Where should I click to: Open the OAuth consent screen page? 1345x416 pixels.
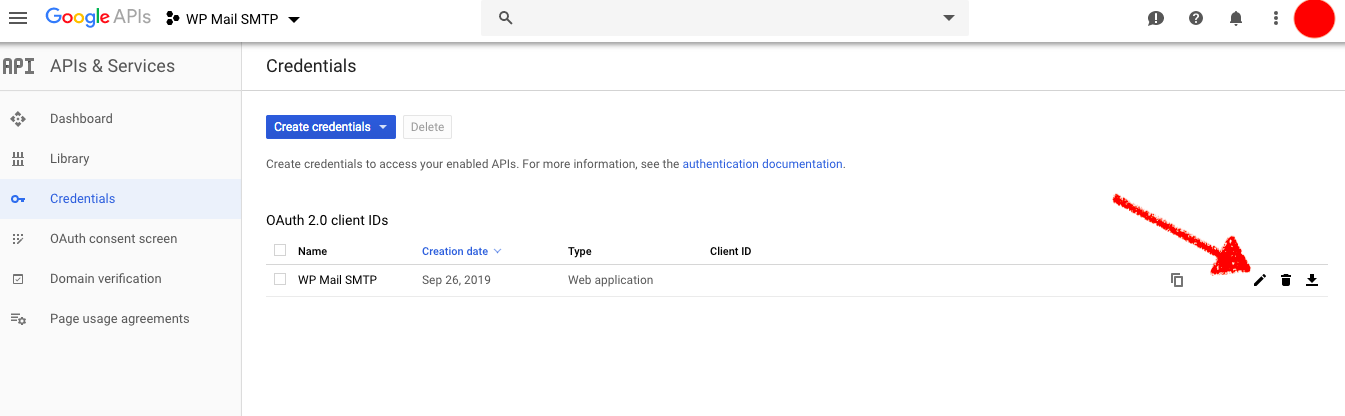[x=113, y=239]
